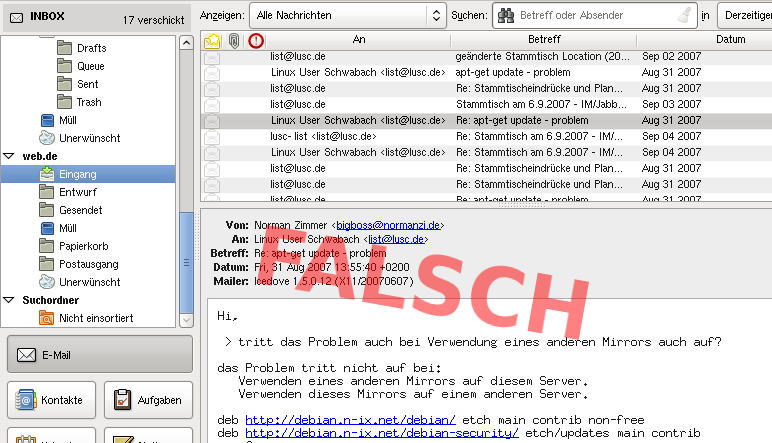The image size is (772, 443).
Task: Sort messages by the status envelope column
Action: pos(212,40)
